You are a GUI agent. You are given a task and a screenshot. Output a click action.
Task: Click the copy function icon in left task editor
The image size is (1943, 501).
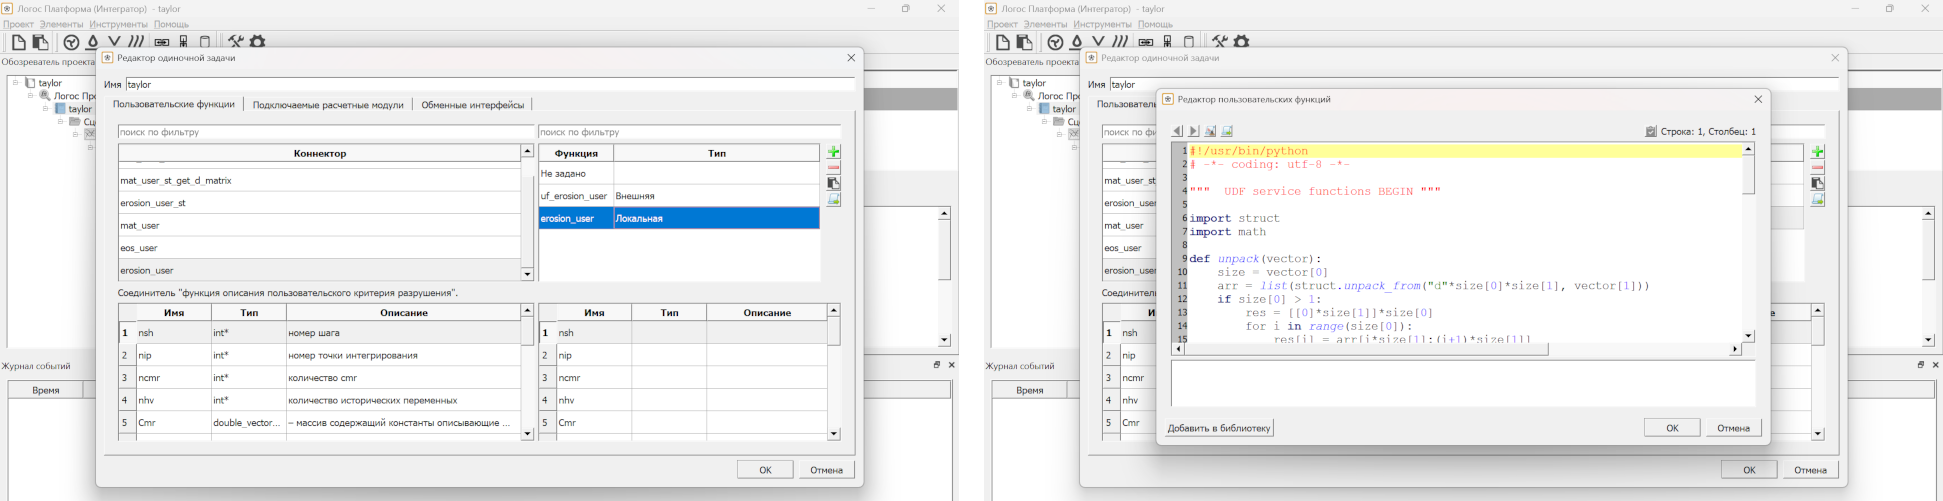point(834,184)
